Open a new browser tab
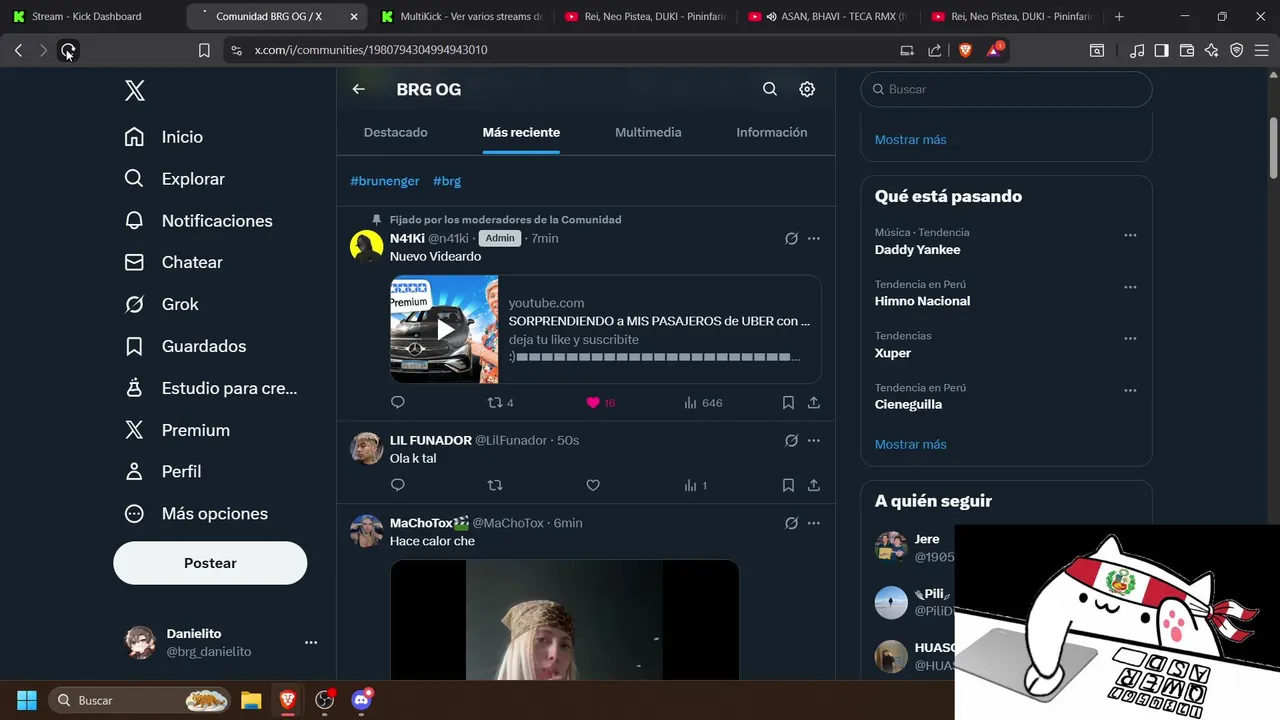The height and width of the screenshot is (720, 1280). pyautogui.click(x=1119, y=16)
